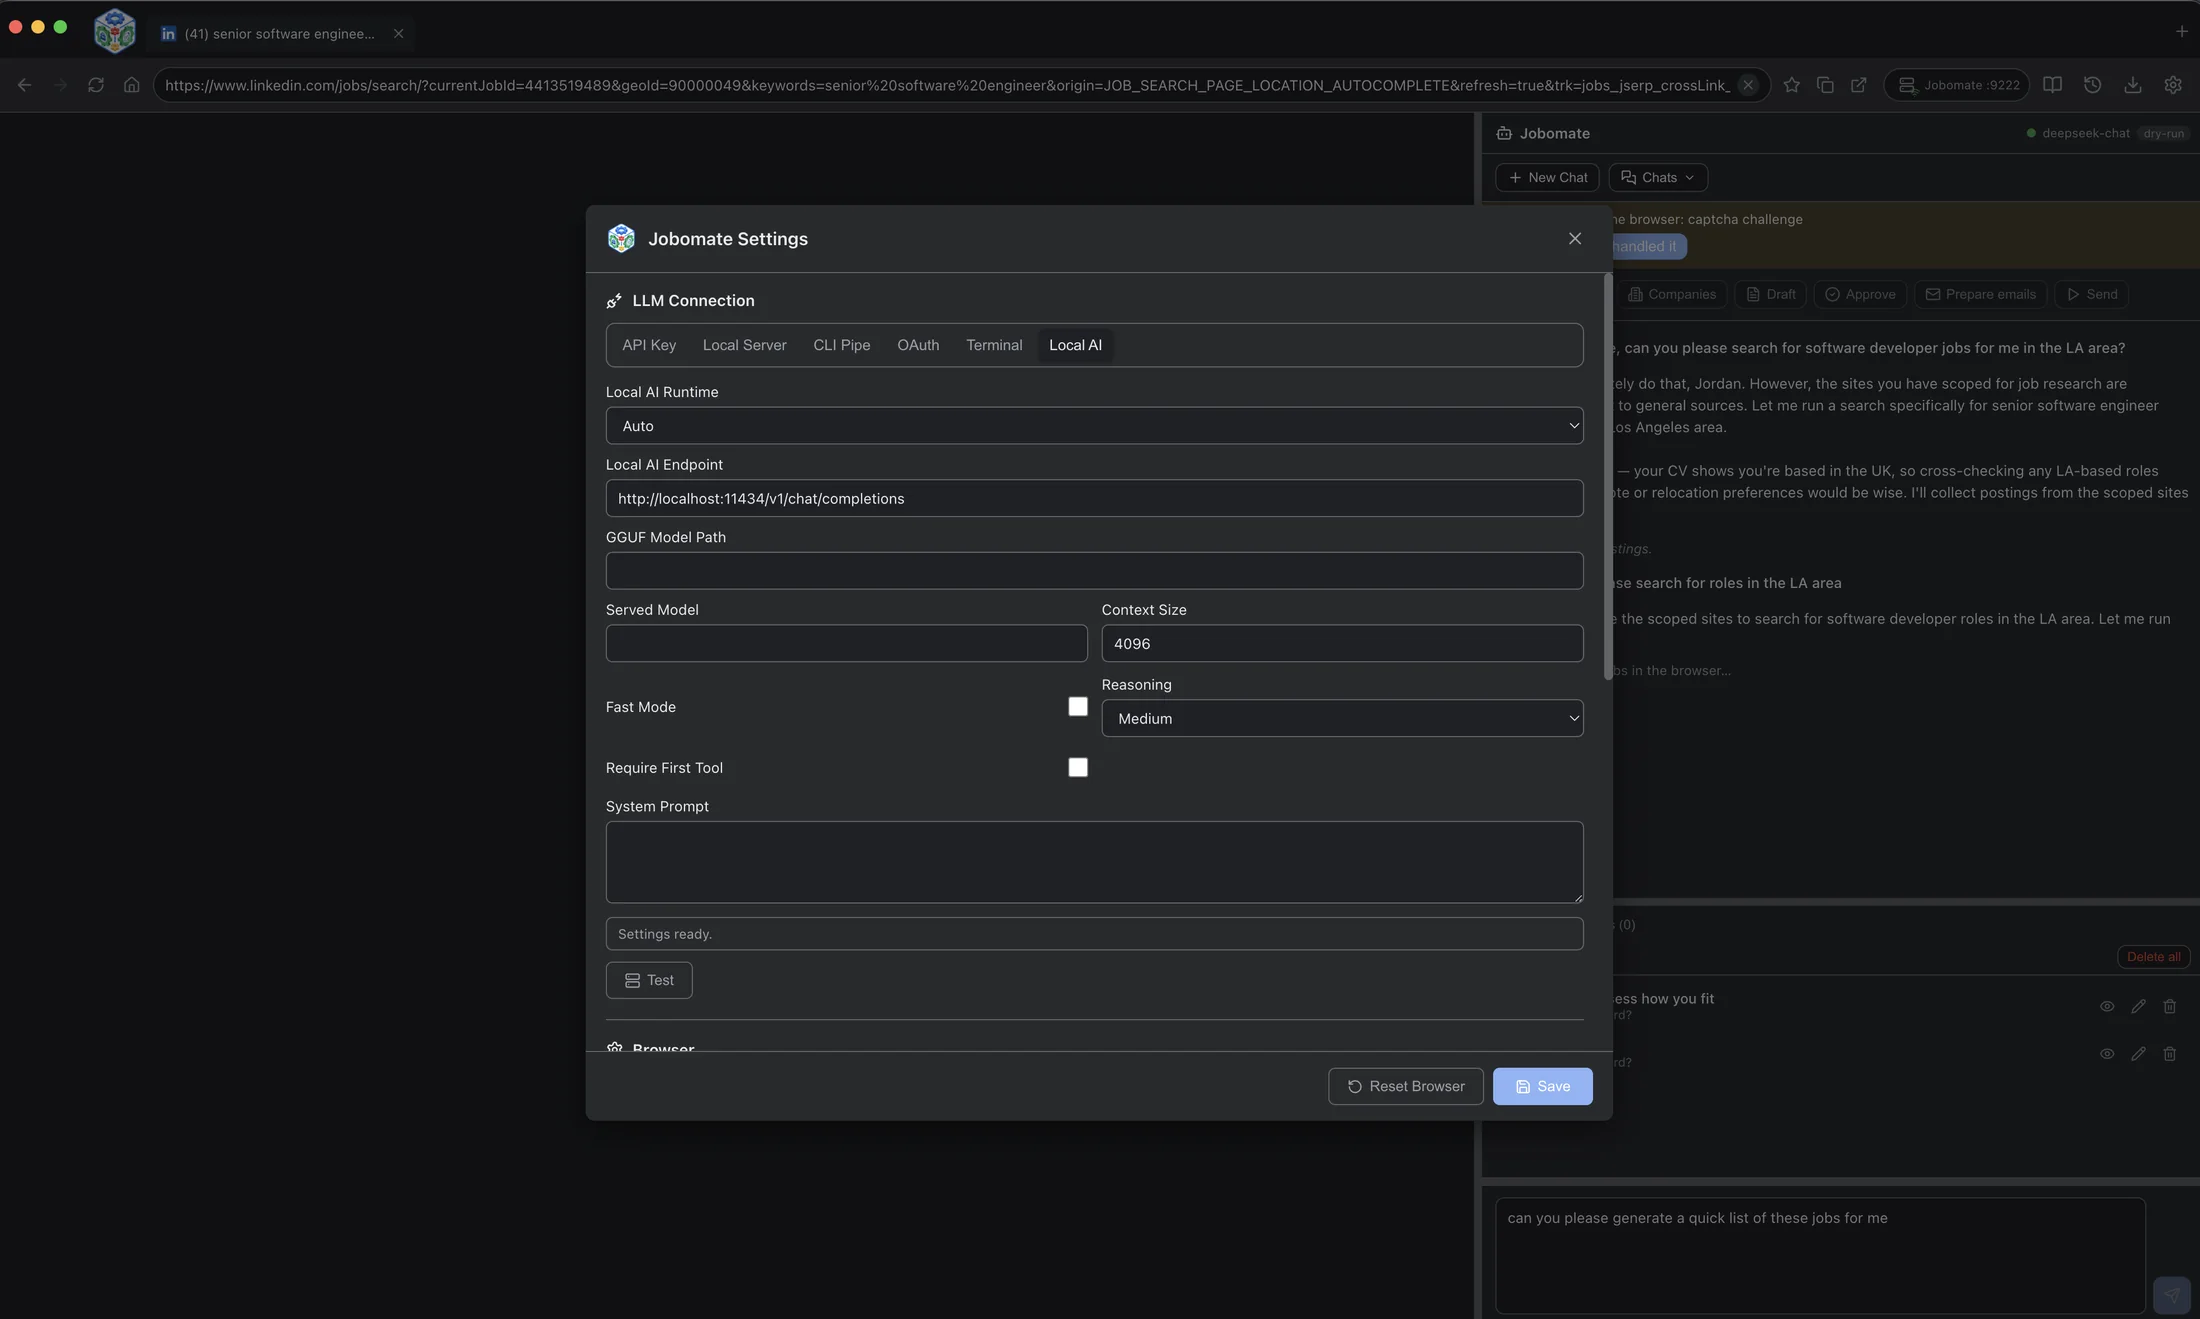Enable the Fast Mode checkbox
The width and height of the screenshot is (2200, 1319).
click(x=1078, y=706)
